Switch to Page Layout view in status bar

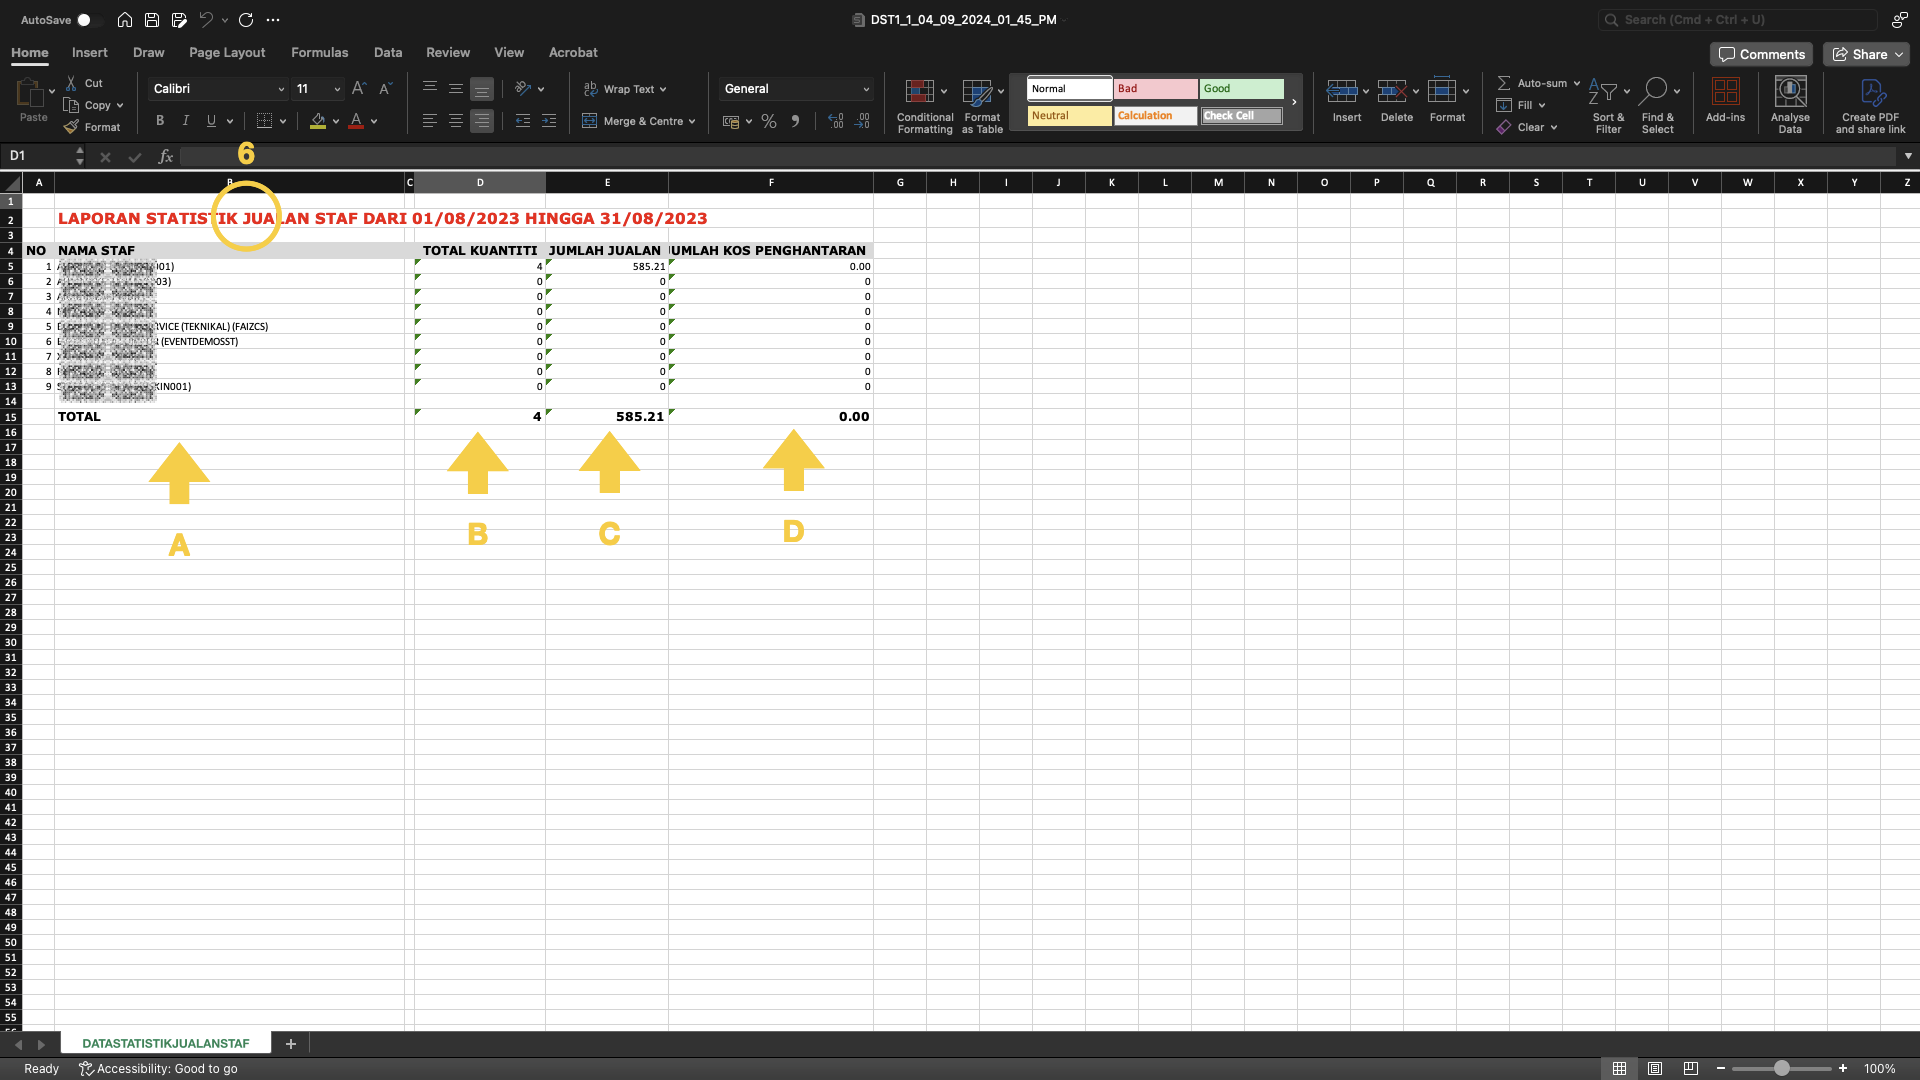(1655, 1069)
